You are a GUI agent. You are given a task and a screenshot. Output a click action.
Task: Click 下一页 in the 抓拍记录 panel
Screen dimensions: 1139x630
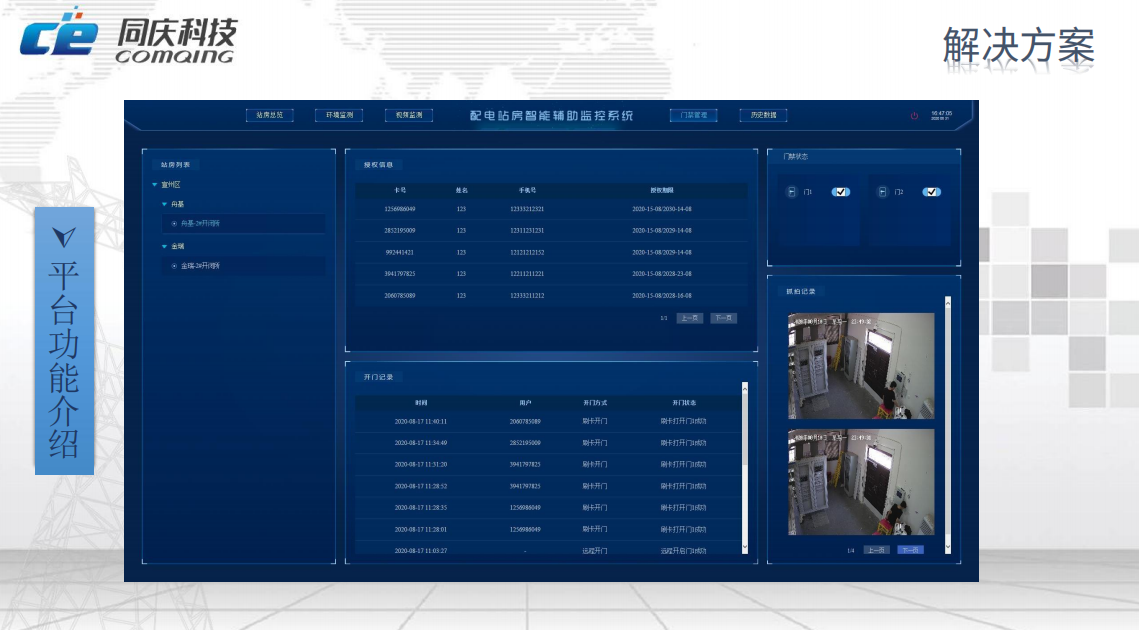click(x=910, y=550)
